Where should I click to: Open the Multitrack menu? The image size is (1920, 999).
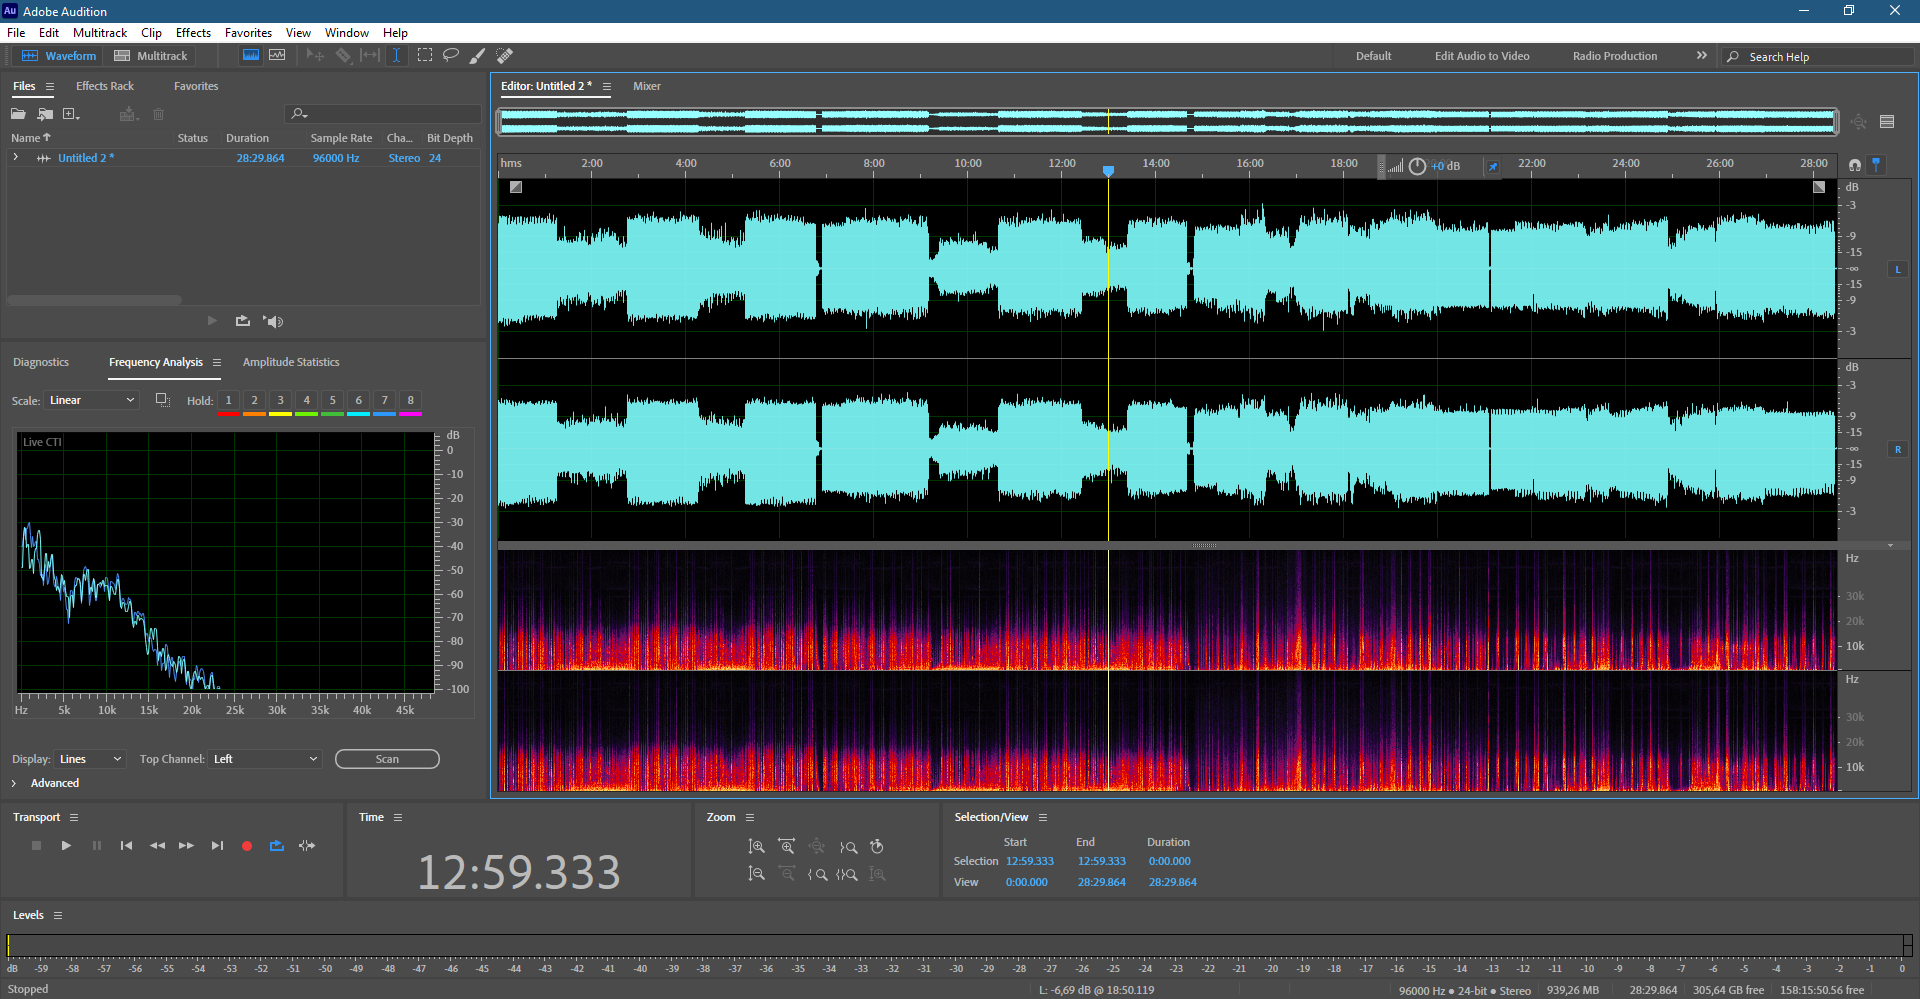coord(100,33)
